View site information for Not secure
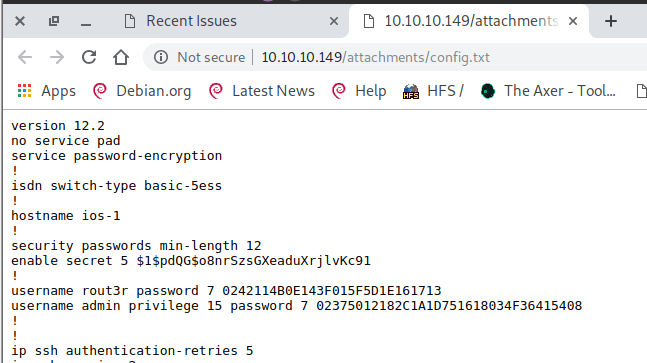Screen dimensions: 647x363 pos(161,57)
